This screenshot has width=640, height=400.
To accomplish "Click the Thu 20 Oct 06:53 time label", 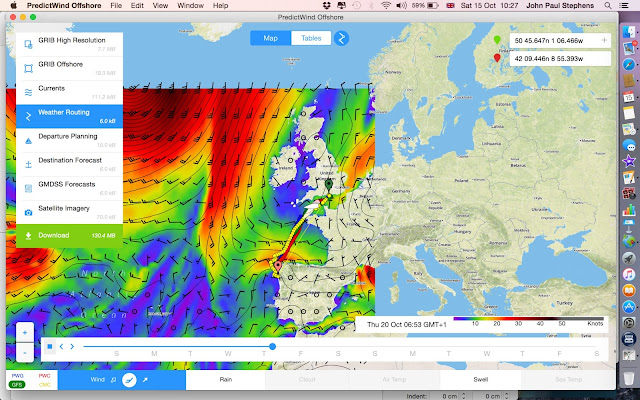I will pos(407,324).
